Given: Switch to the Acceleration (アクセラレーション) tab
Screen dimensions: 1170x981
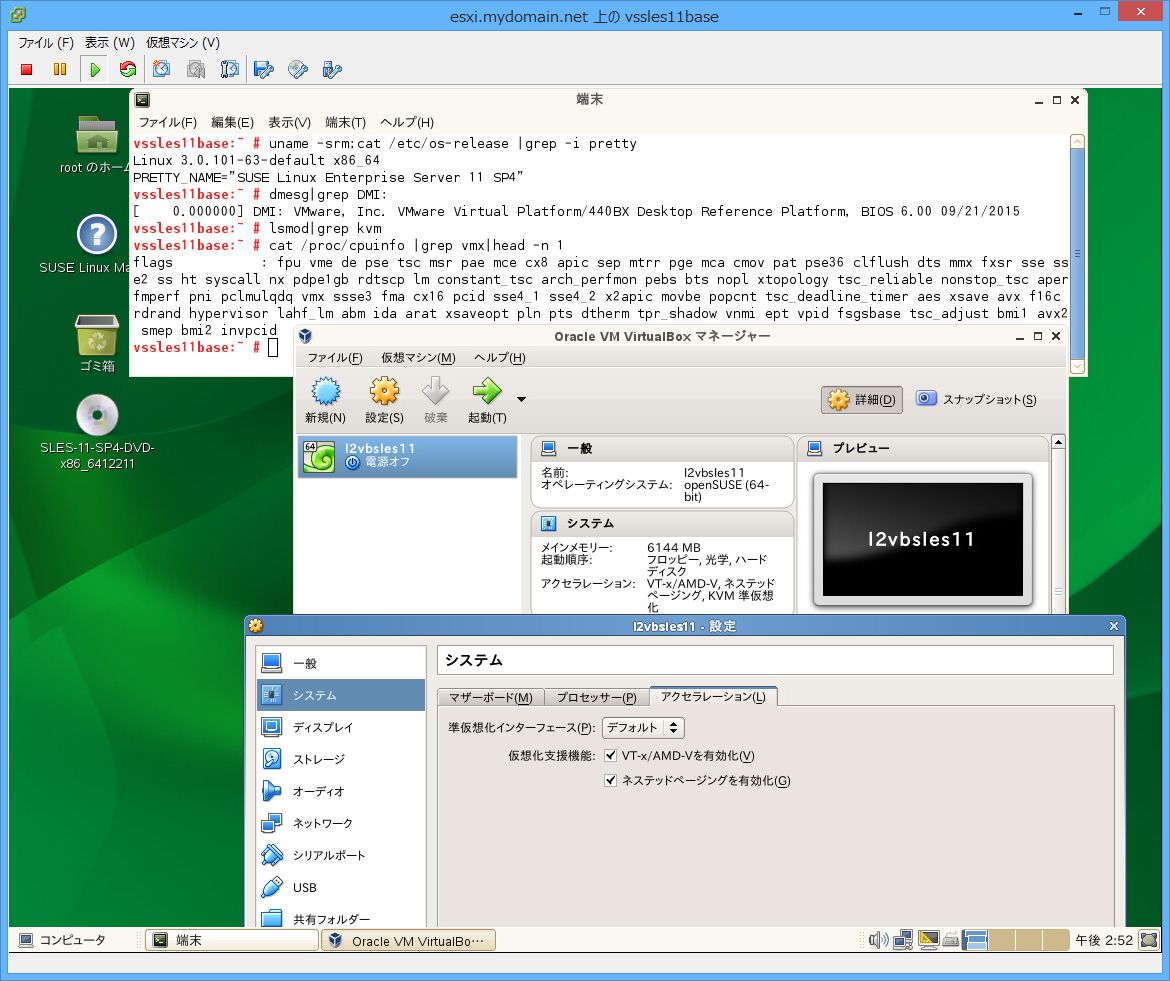Looking at the screenshot, I should [713, 696].
